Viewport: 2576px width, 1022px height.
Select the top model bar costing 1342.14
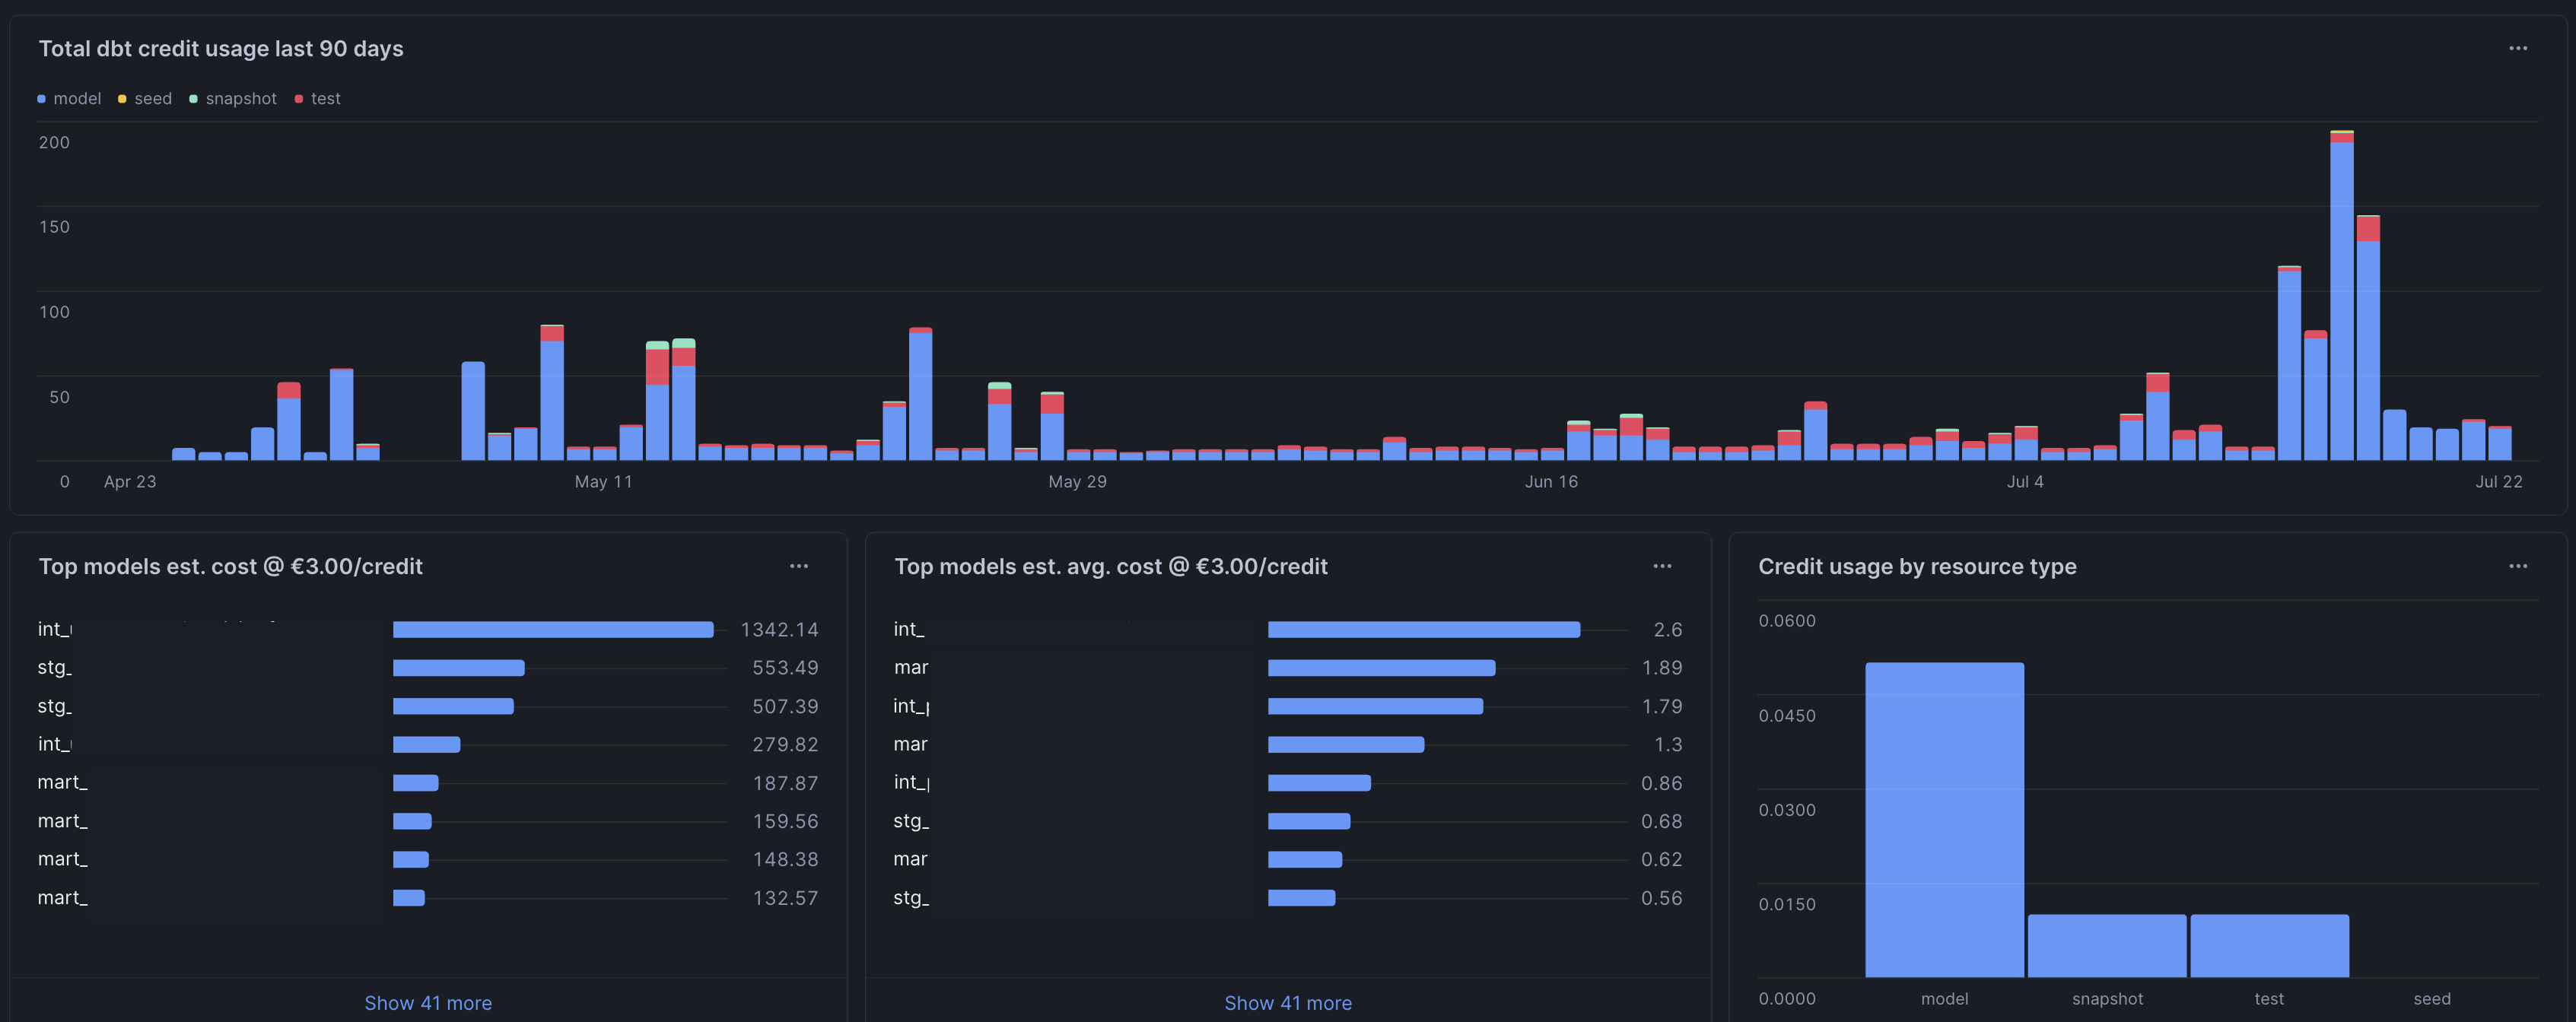pyautogui.click(x=553, y=629)
